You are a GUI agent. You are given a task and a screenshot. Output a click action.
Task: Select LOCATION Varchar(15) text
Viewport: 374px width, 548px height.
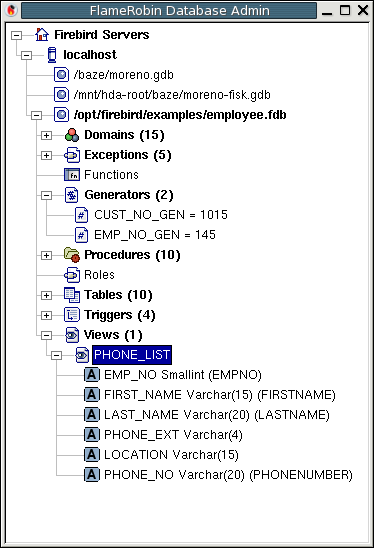171,455
